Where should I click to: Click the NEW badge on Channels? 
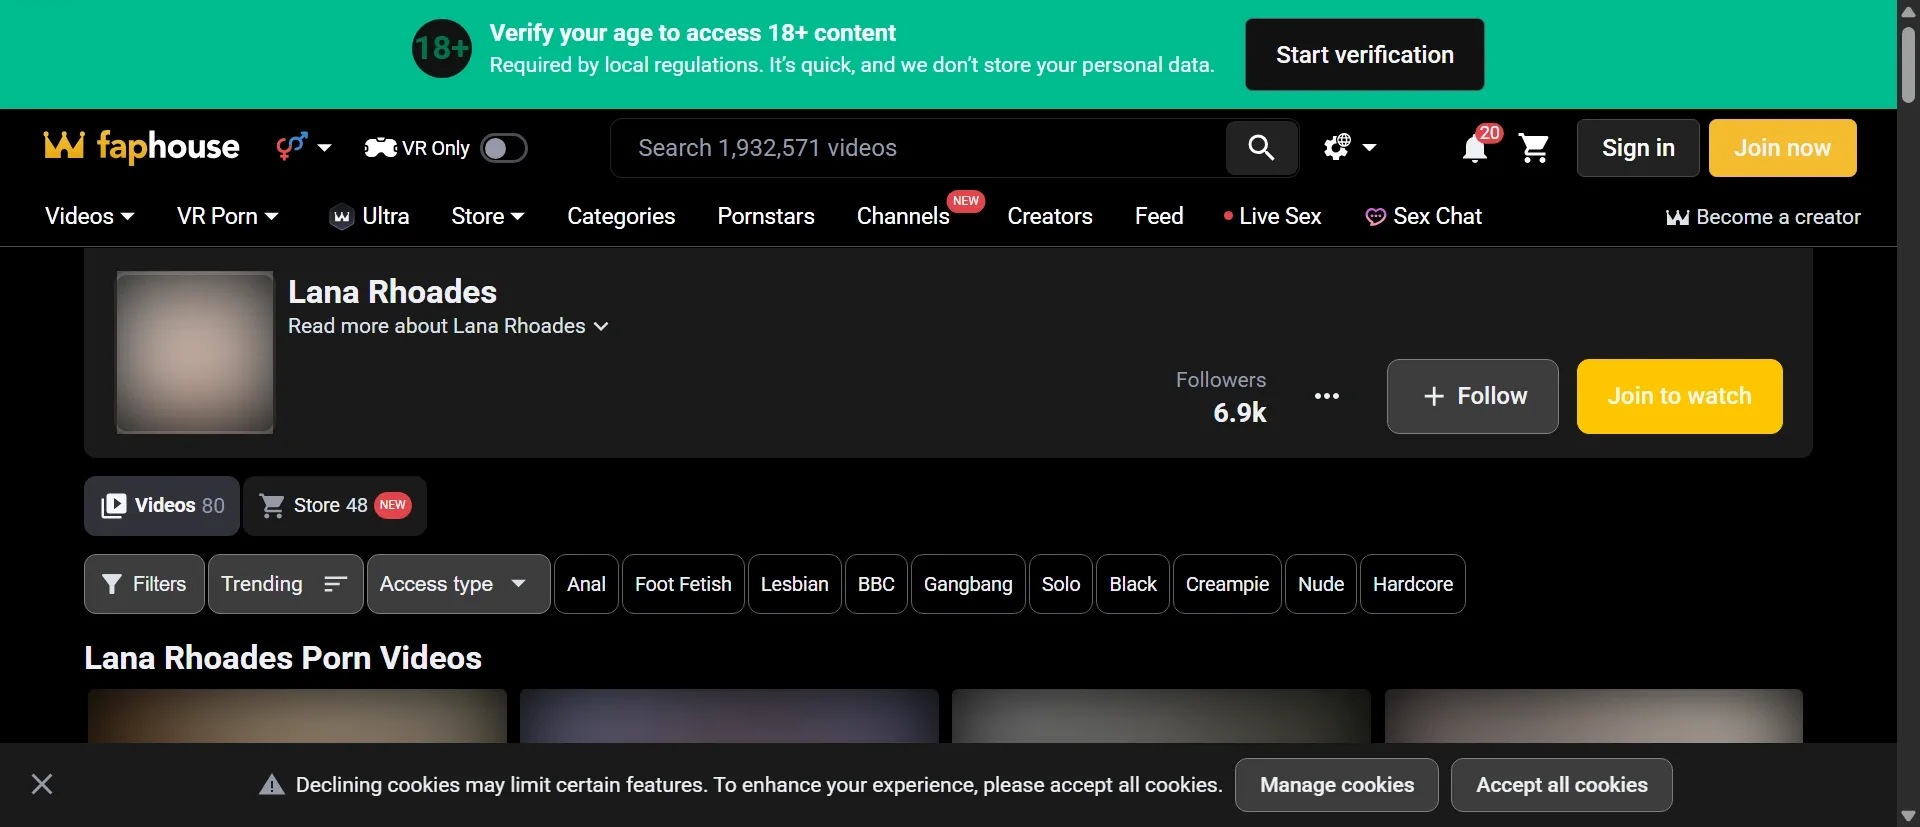click(966, 201)
